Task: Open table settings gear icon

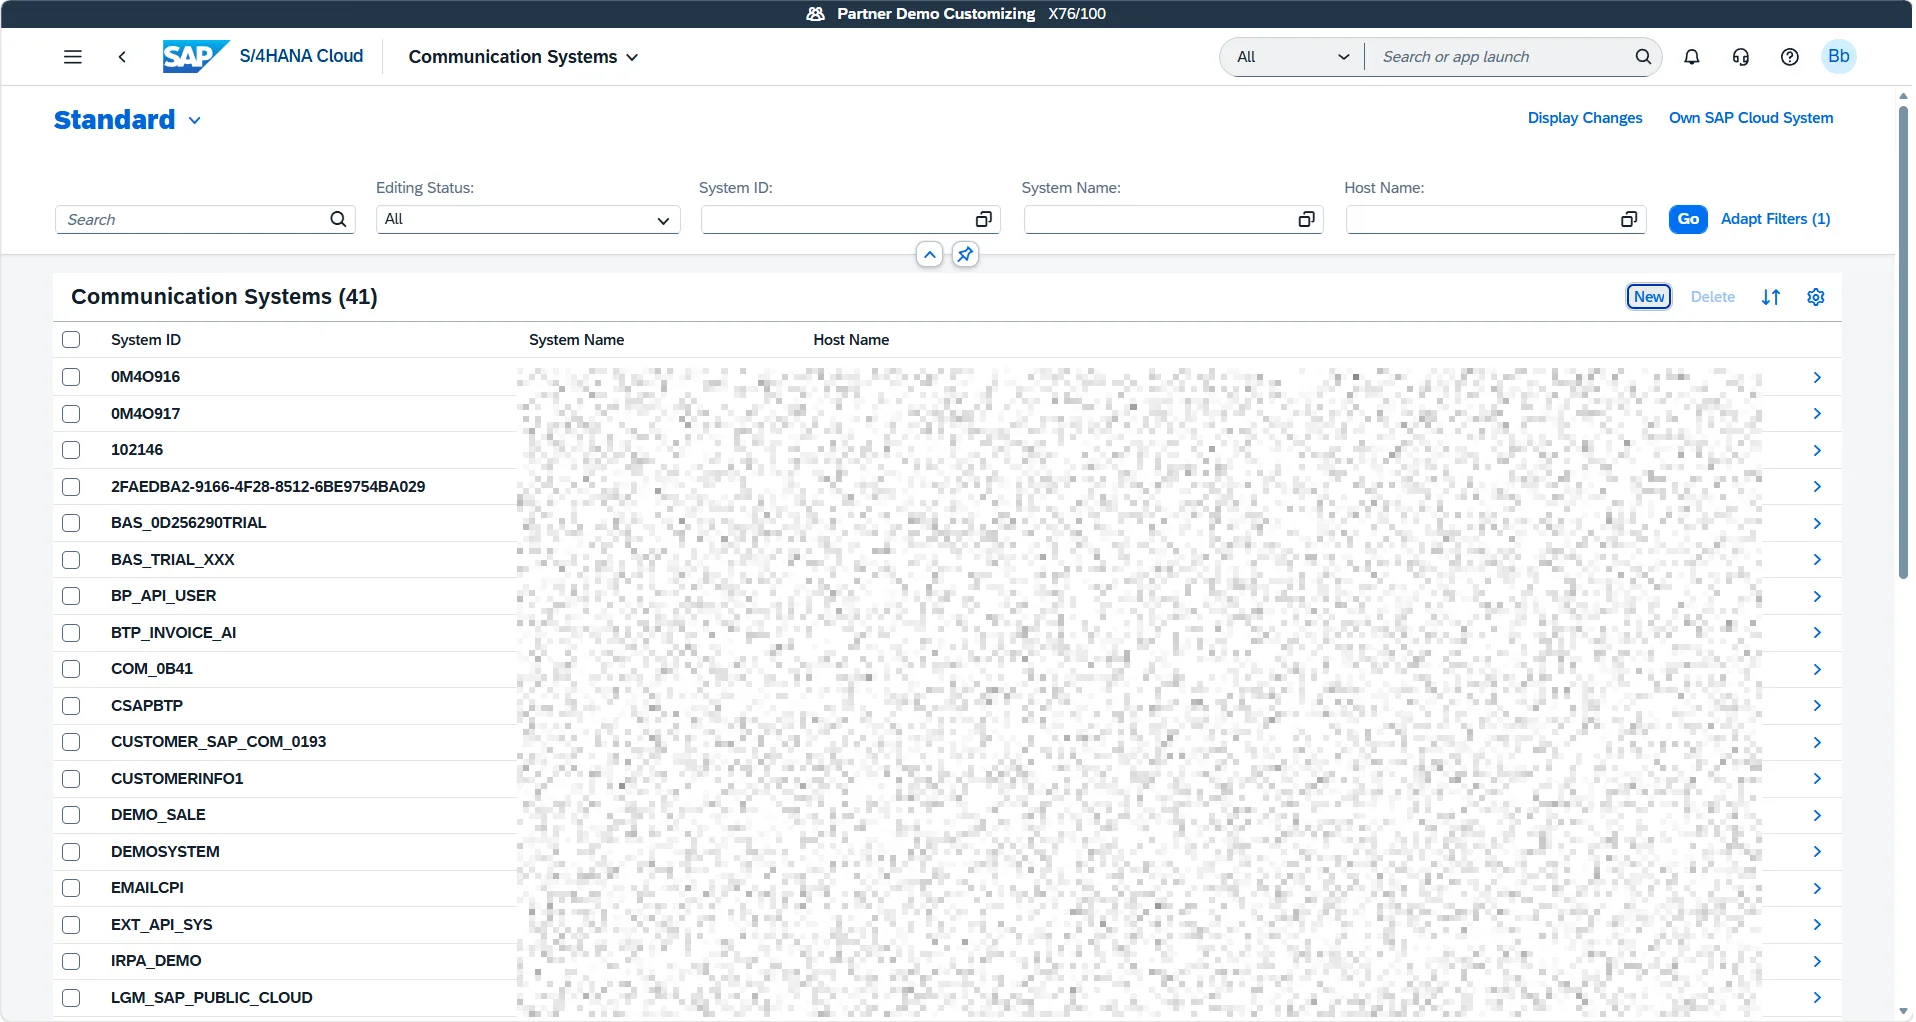Action: (1816, 297)
